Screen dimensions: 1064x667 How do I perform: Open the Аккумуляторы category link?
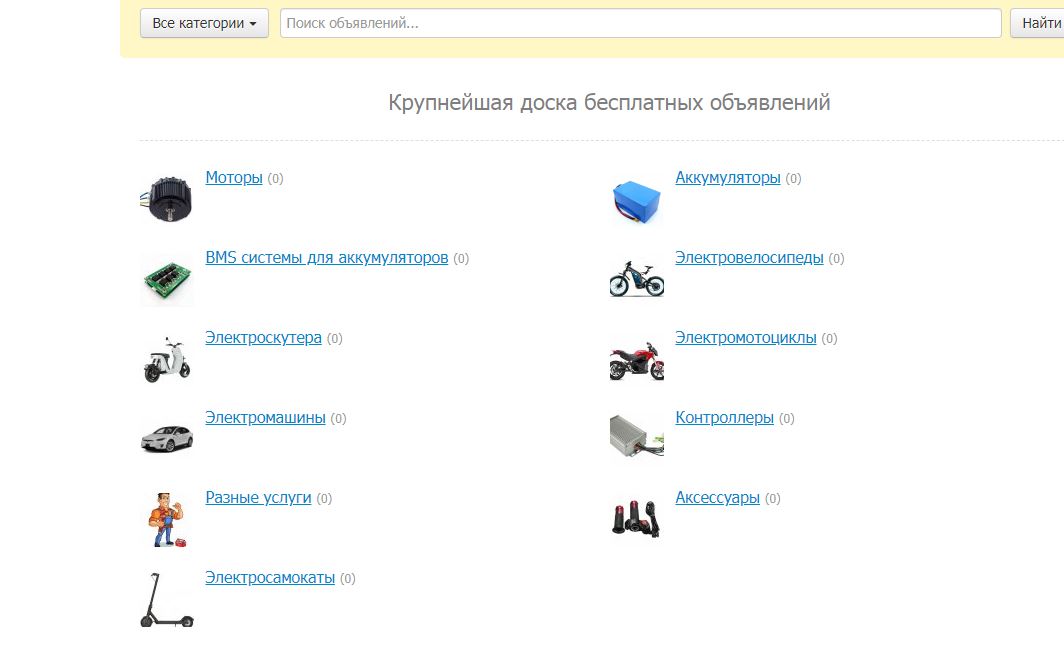click(x=728, y=178)
